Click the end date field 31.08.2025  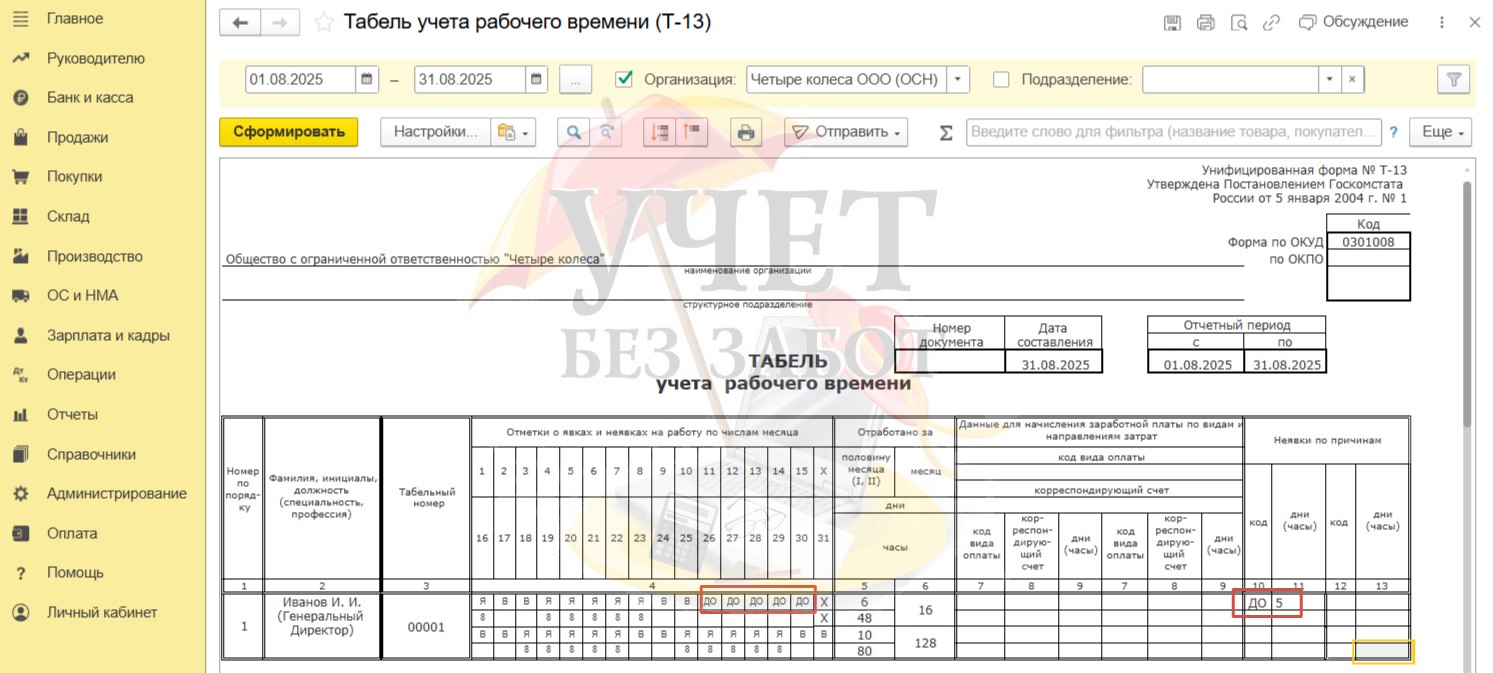click(470, 79)
